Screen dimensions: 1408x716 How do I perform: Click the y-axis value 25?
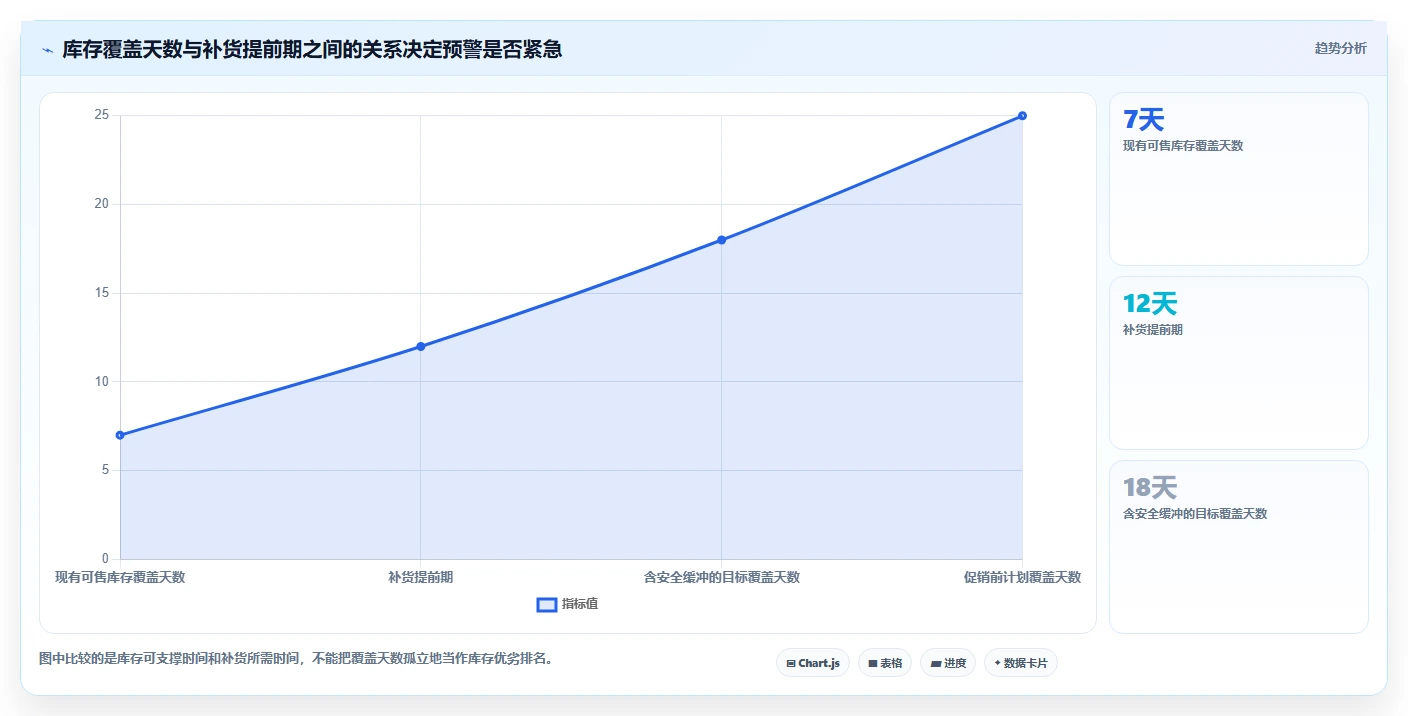101,115
